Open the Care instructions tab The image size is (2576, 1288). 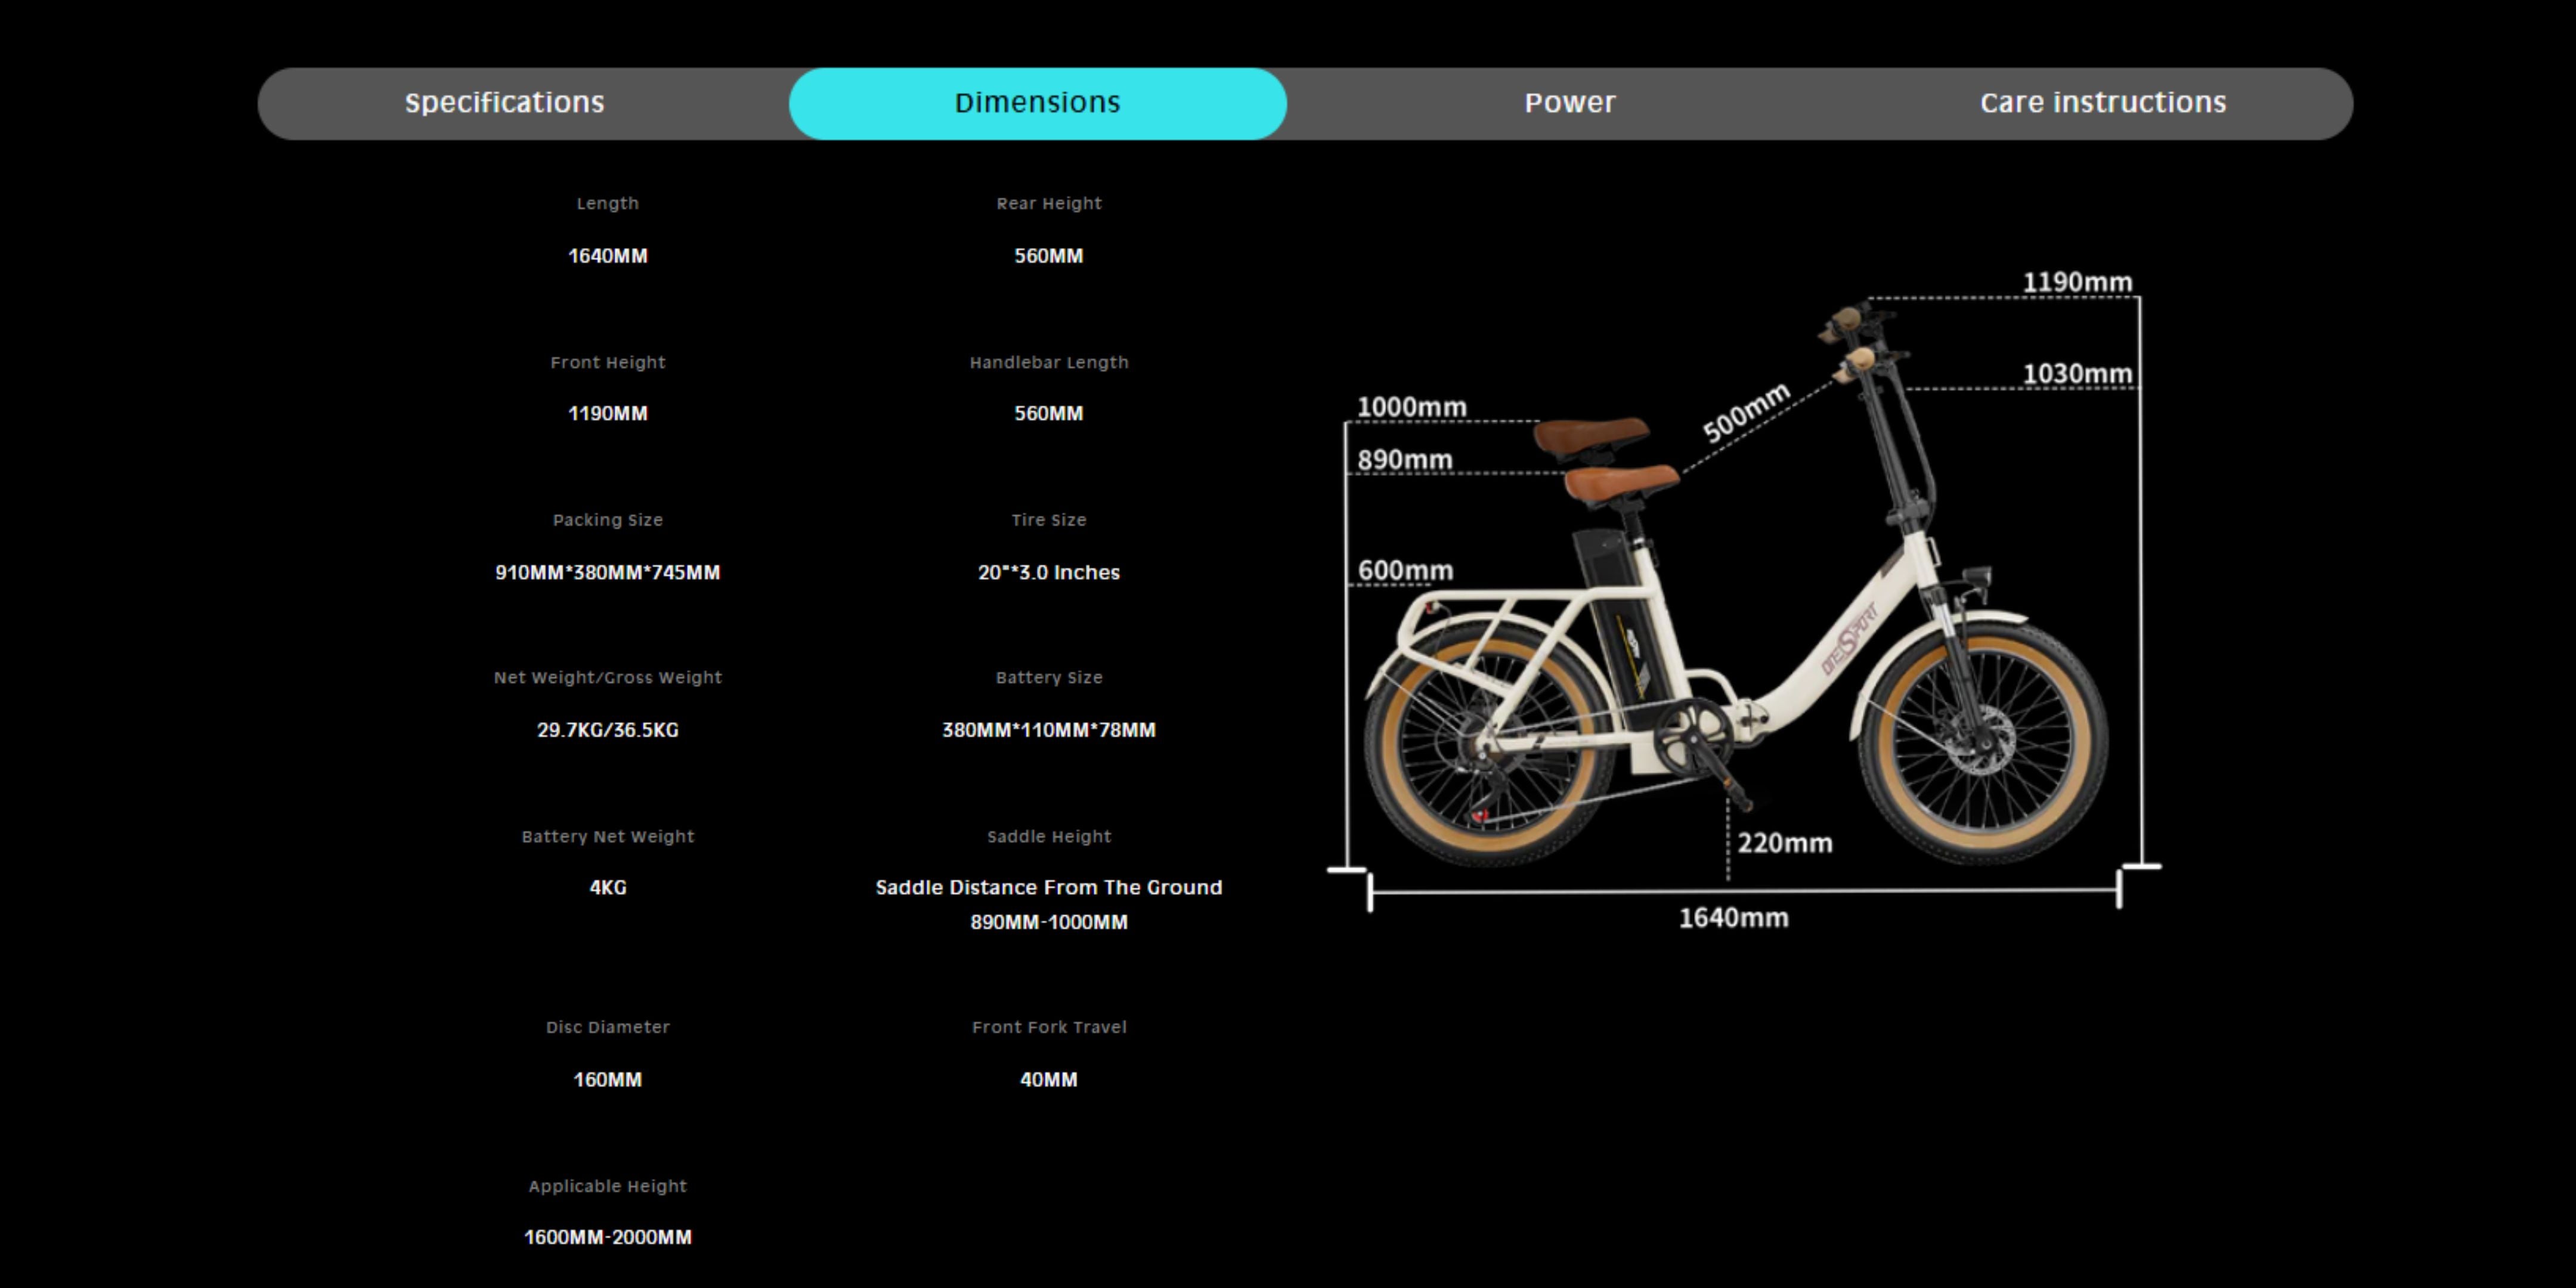pyautogui.click(x=2102, y=103)
